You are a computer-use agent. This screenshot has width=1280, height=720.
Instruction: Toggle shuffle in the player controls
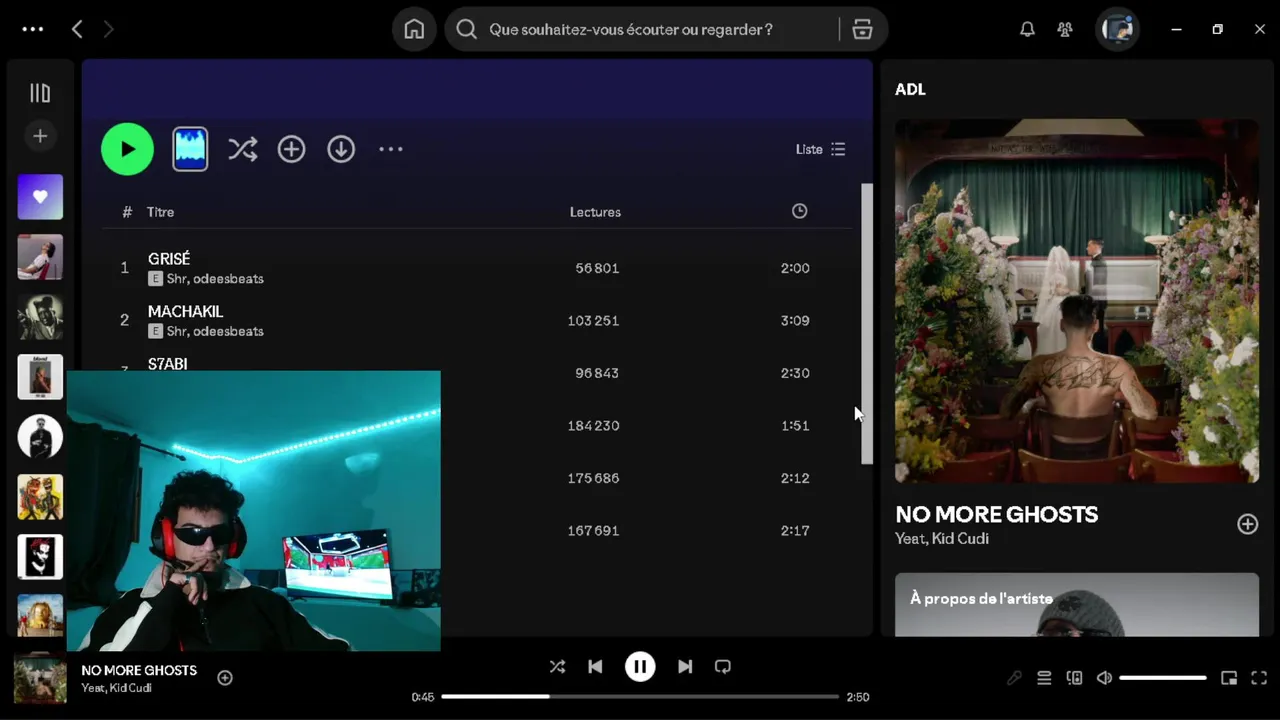557,667
